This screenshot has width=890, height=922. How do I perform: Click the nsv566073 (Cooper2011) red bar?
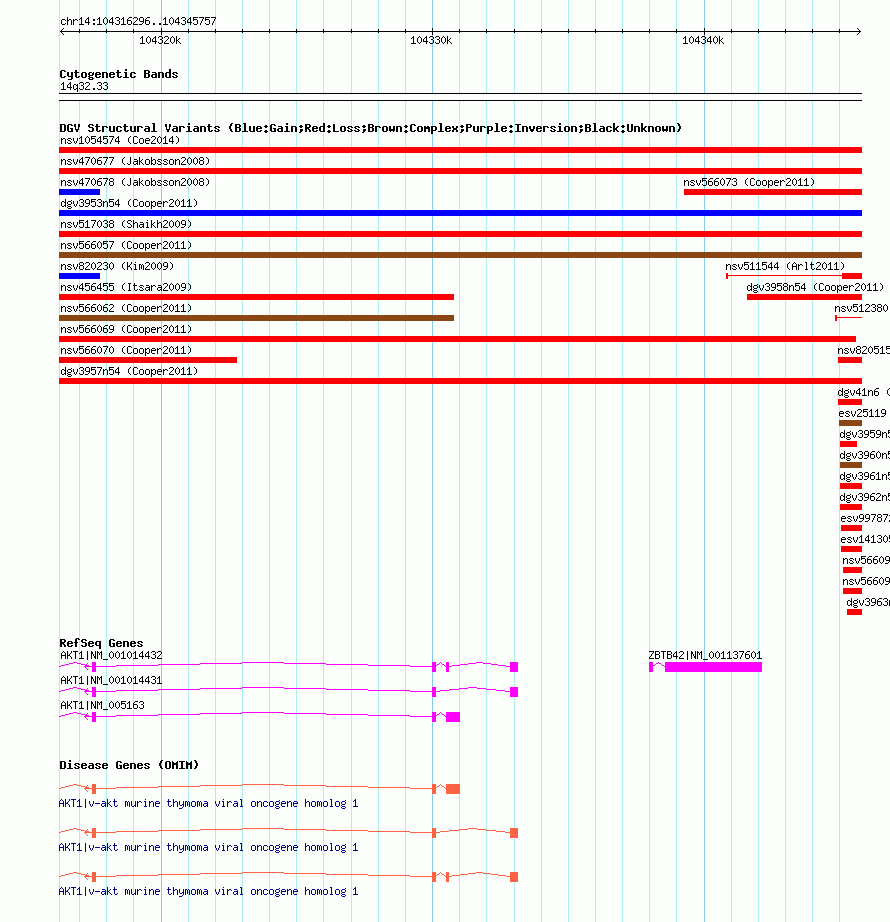click(773, 192)
